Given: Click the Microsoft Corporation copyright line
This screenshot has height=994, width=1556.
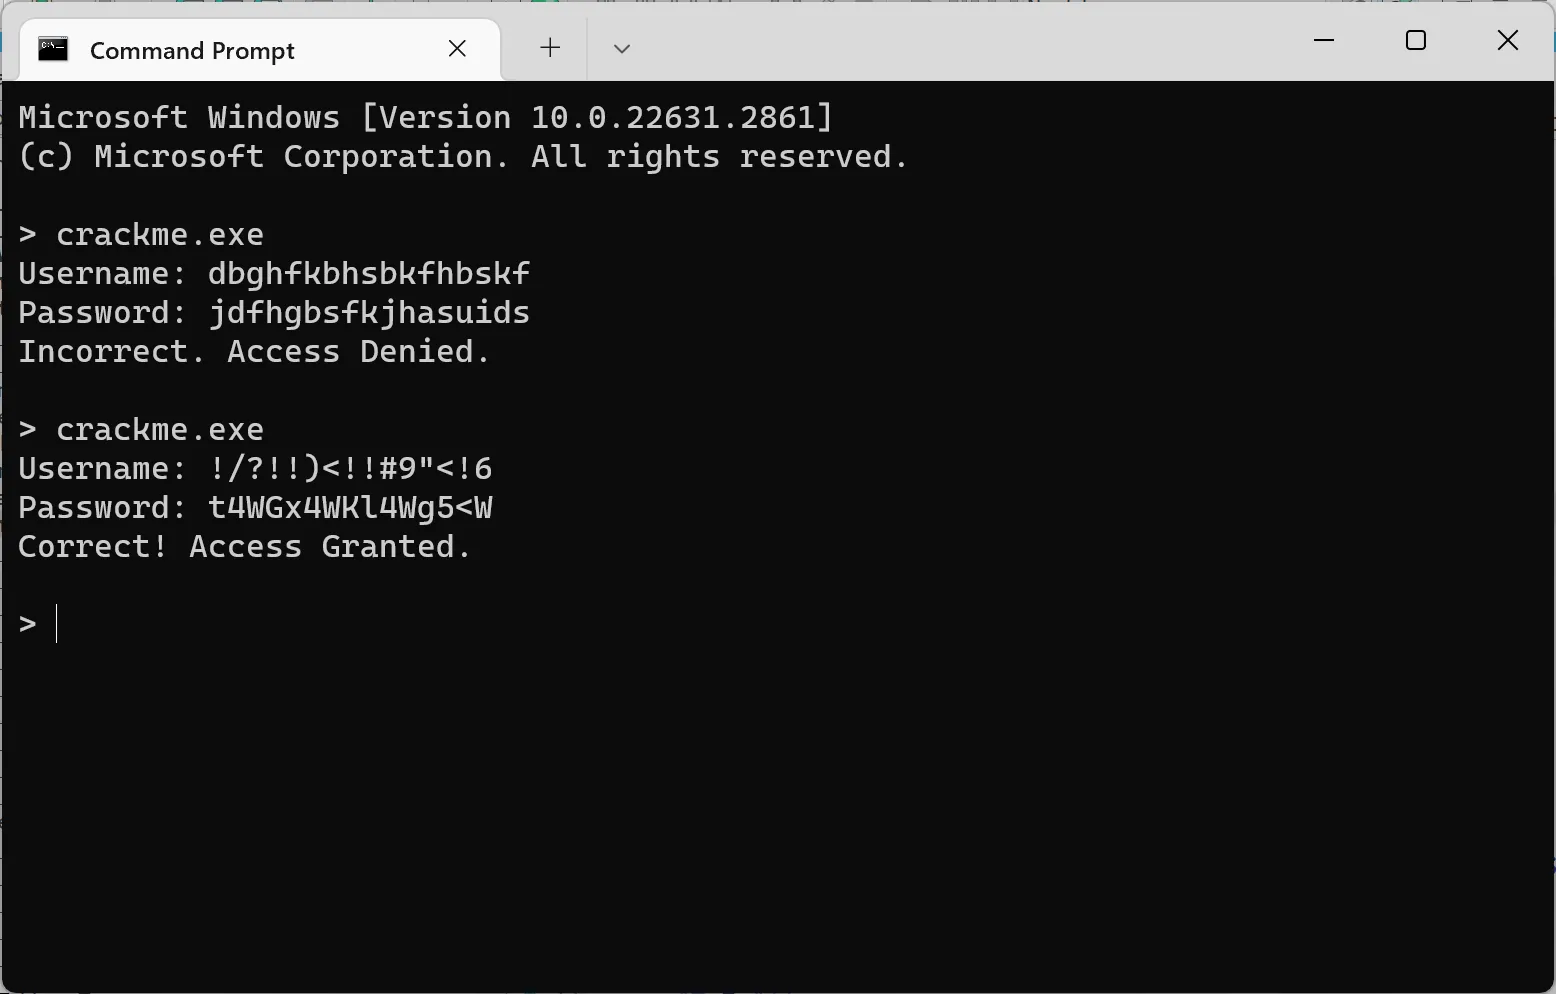Looking at the screenshot, I should [463, 157].
